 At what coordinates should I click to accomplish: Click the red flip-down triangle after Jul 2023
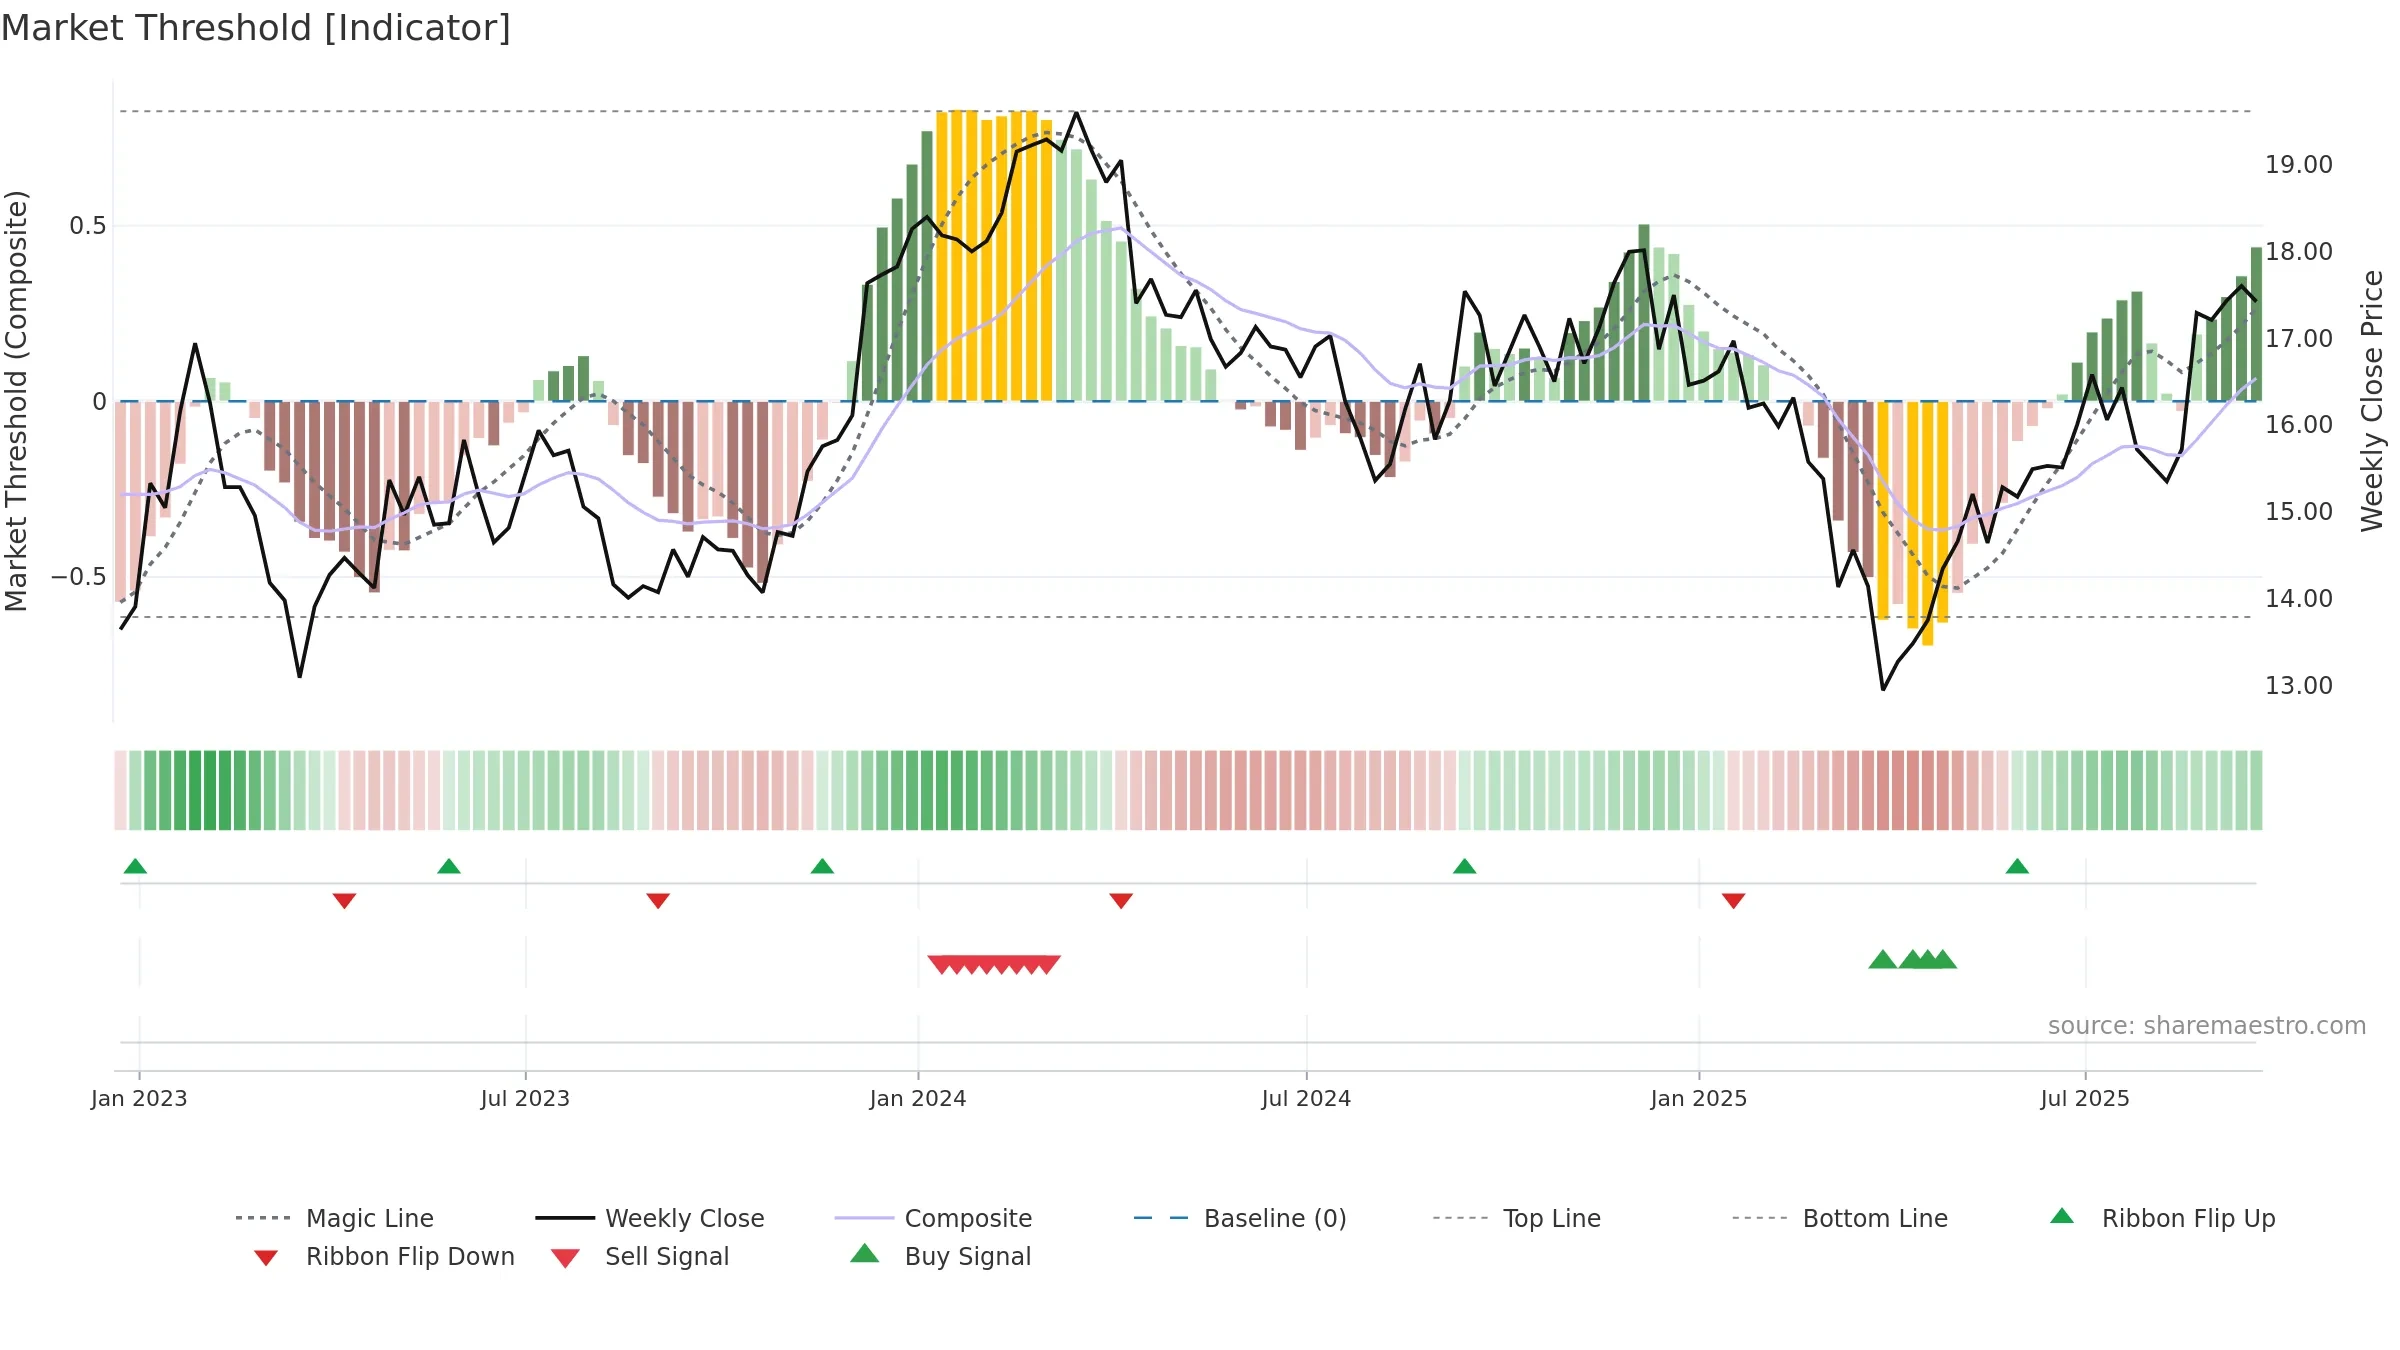pyautogui.click(x=658, y=900)
